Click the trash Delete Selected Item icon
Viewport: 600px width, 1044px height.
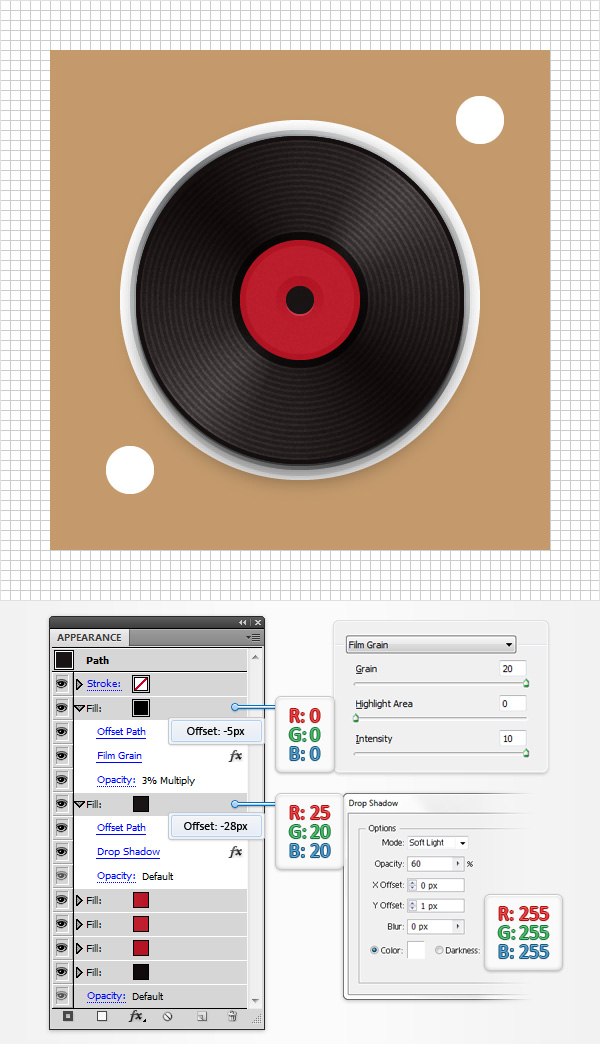232,1016
